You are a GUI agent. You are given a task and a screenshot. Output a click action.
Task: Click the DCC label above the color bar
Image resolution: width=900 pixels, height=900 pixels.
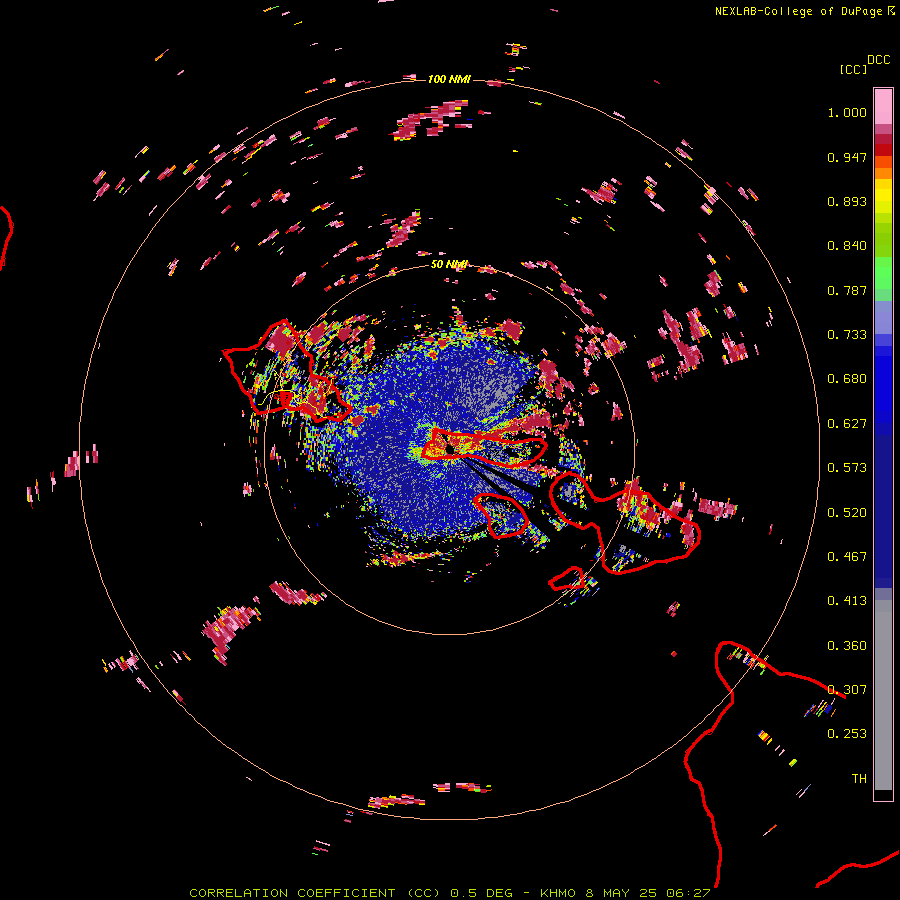coord(879,60)
